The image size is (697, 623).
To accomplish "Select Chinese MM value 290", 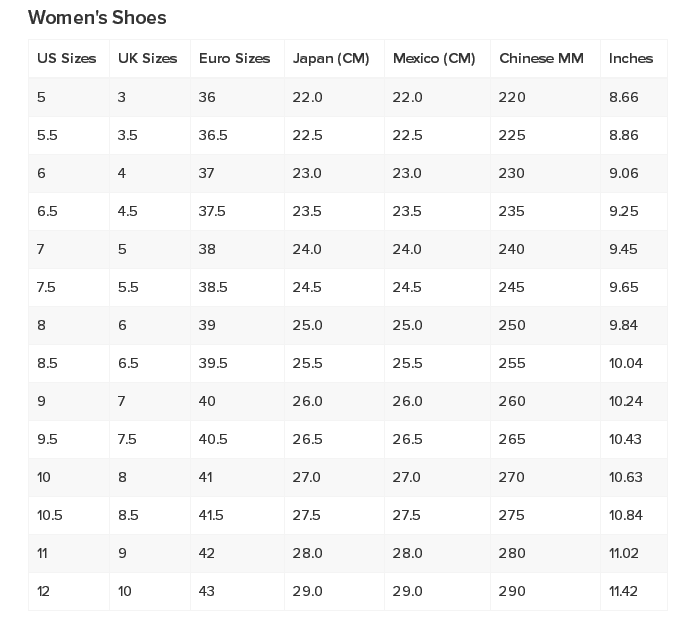I will [511, 591].
